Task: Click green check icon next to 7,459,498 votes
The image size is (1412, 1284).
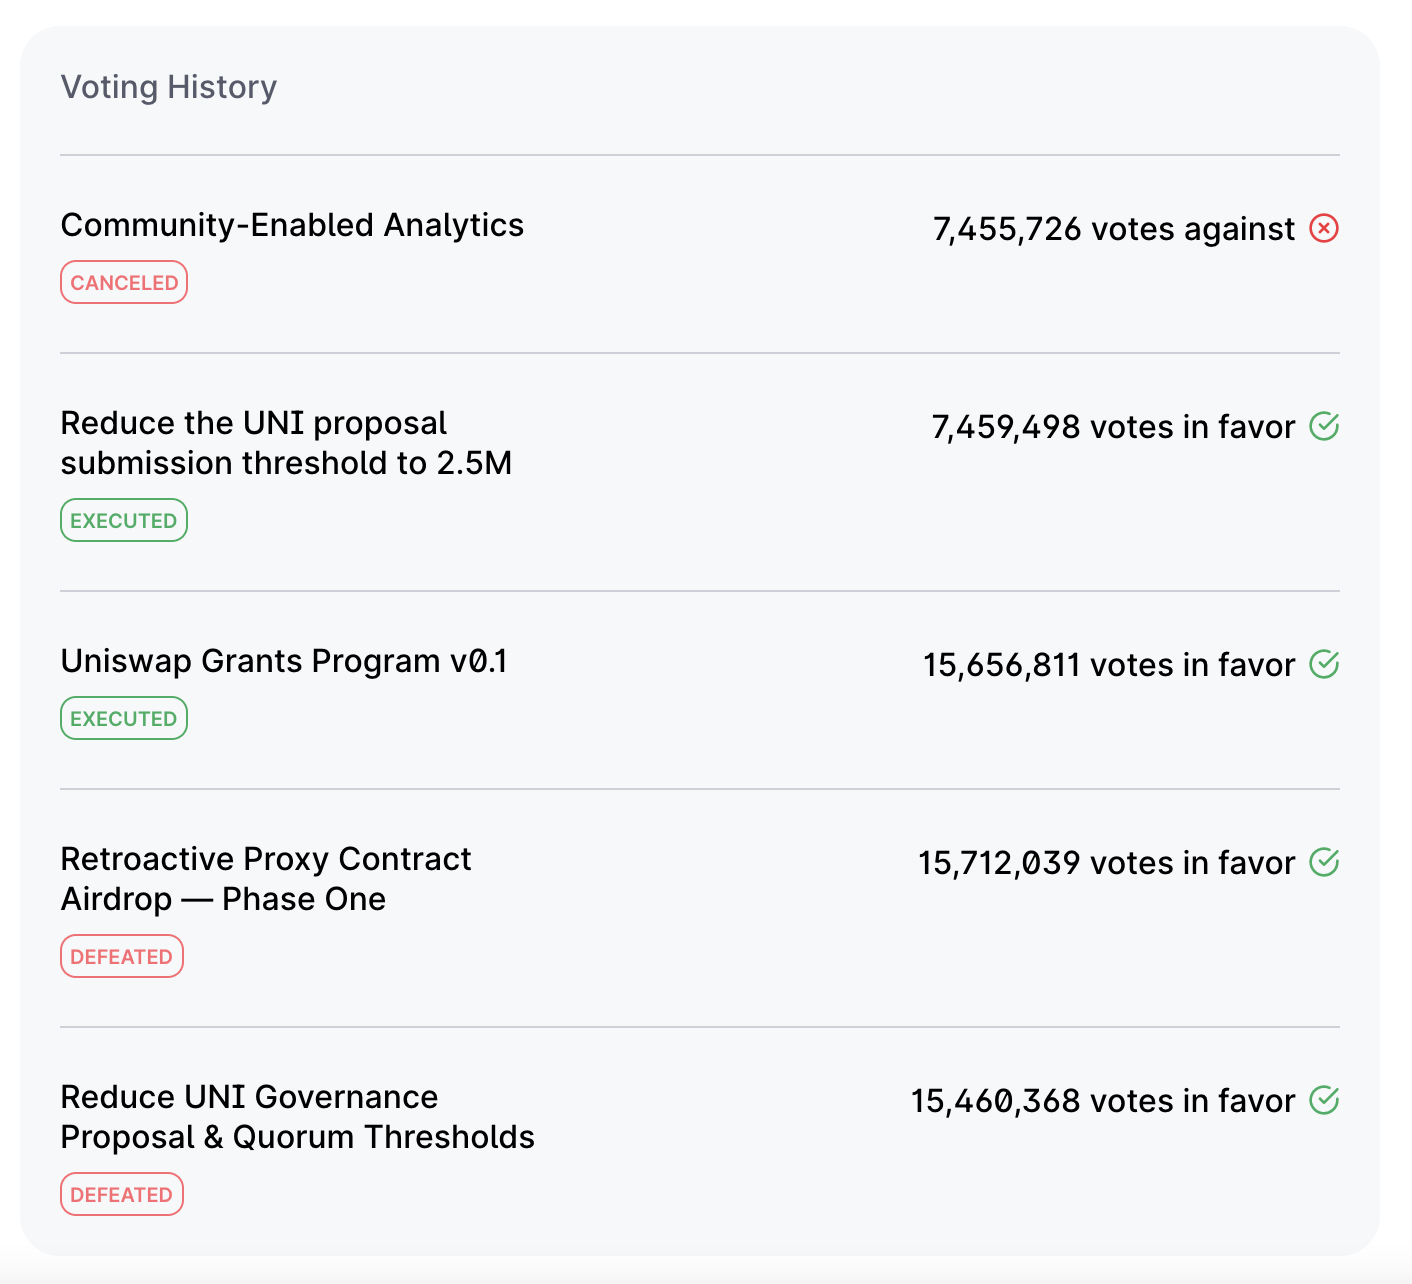Action: point(1324,427)
